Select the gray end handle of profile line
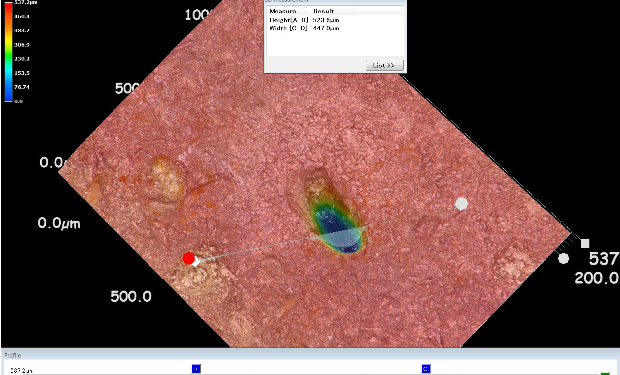620x375 pixels. [461, 204]
